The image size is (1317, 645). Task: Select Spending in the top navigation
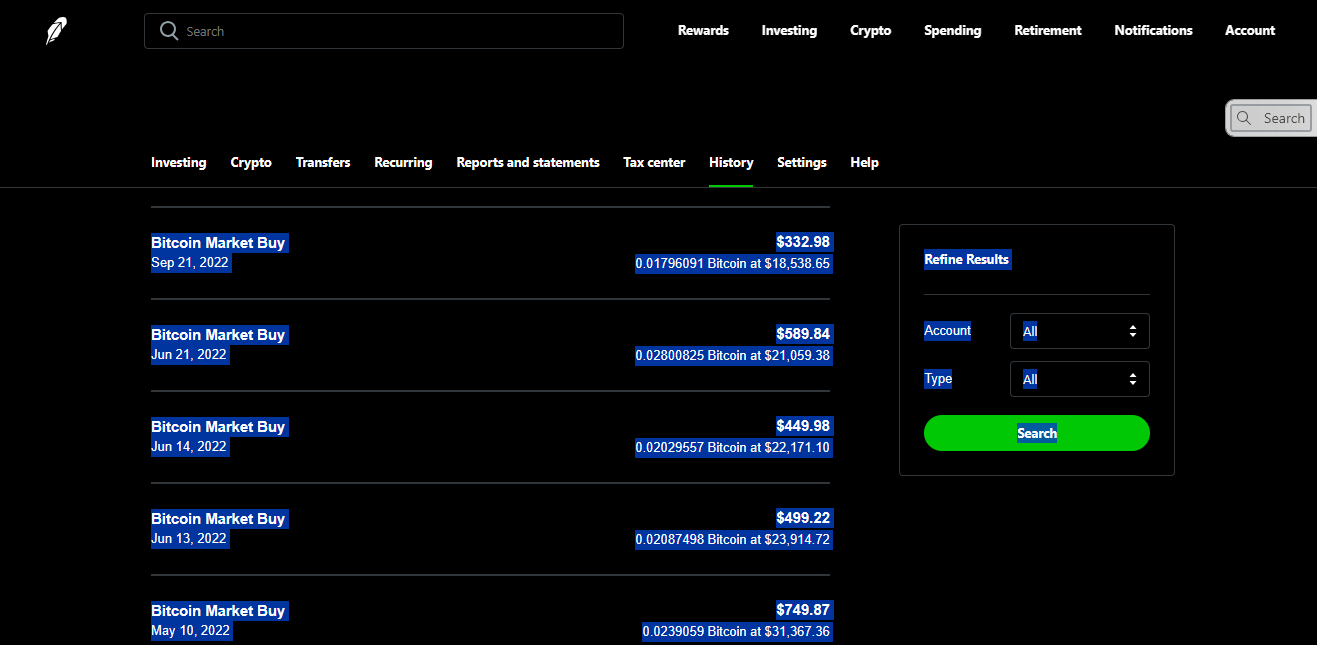(x=952, y=31)
